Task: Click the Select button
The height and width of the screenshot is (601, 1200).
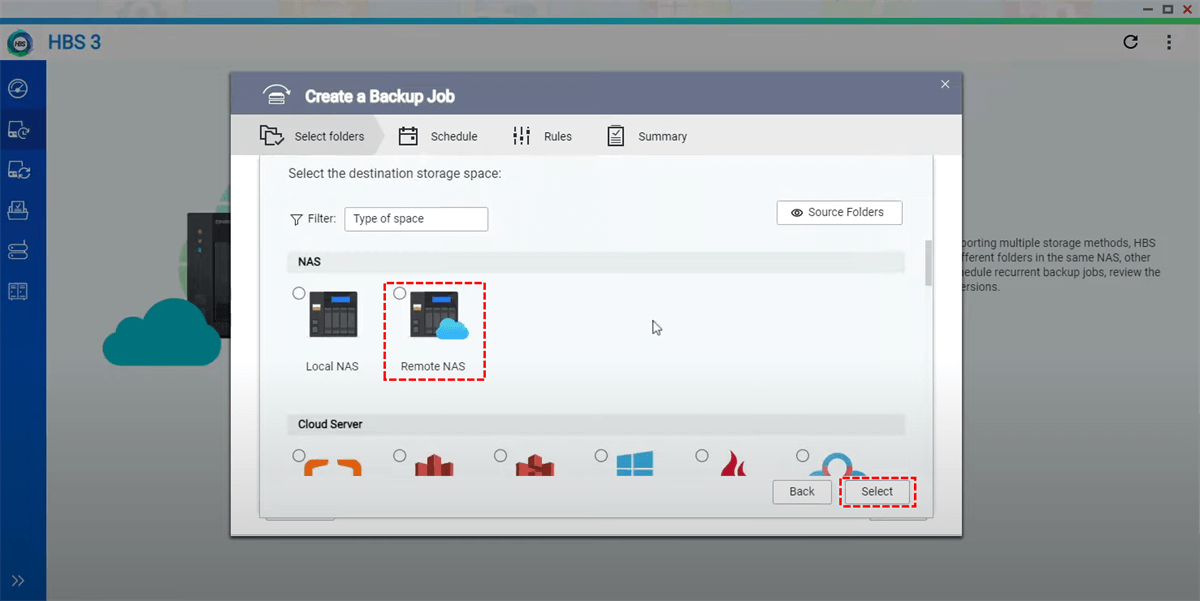Action: pos(877,492)
